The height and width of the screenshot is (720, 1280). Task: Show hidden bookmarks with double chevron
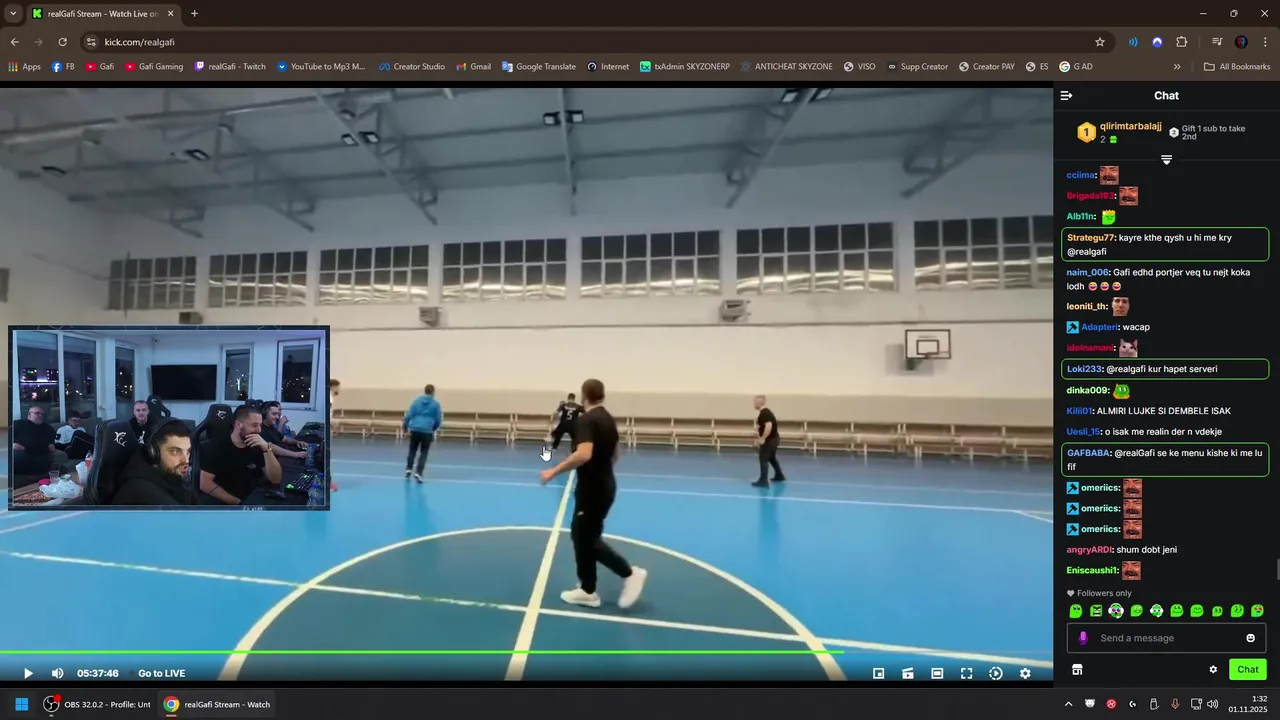click(x=1177, y=67)
